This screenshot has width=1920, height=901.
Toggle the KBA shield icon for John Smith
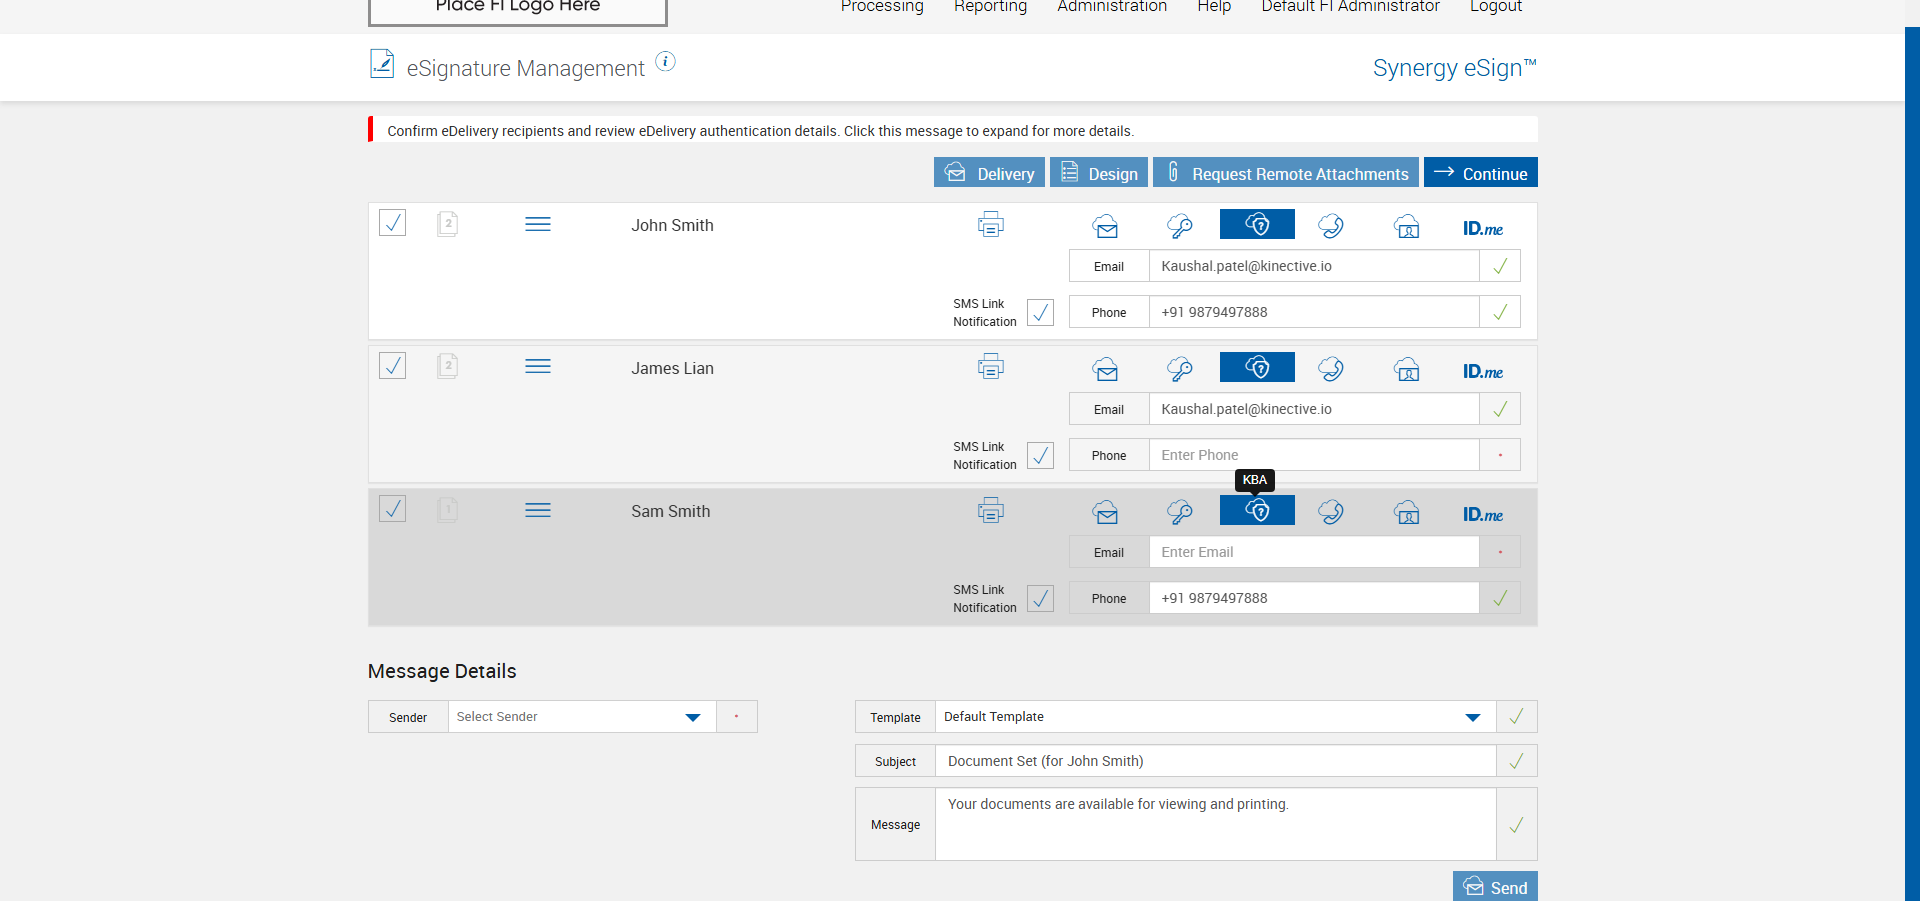tap(1257, 224)
